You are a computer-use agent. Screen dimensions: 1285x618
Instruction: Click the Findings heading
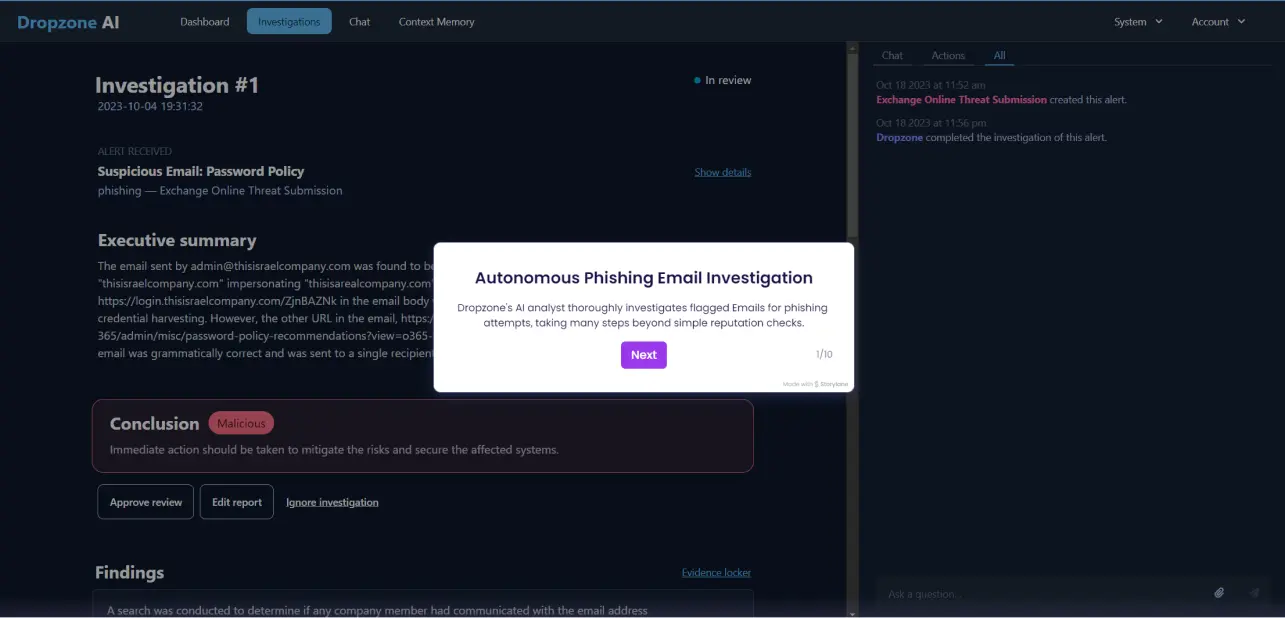click(x=129, y=572)
